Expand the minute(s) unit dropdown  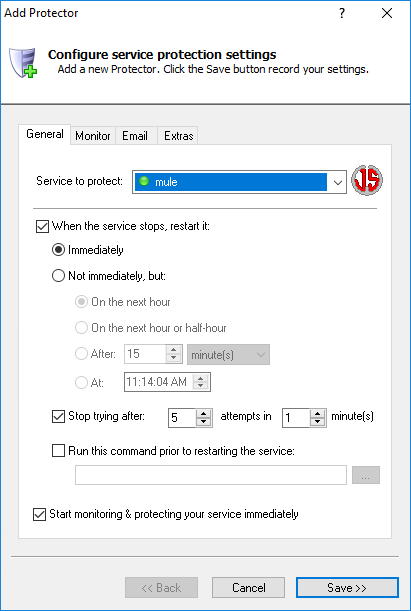[228, 355]
